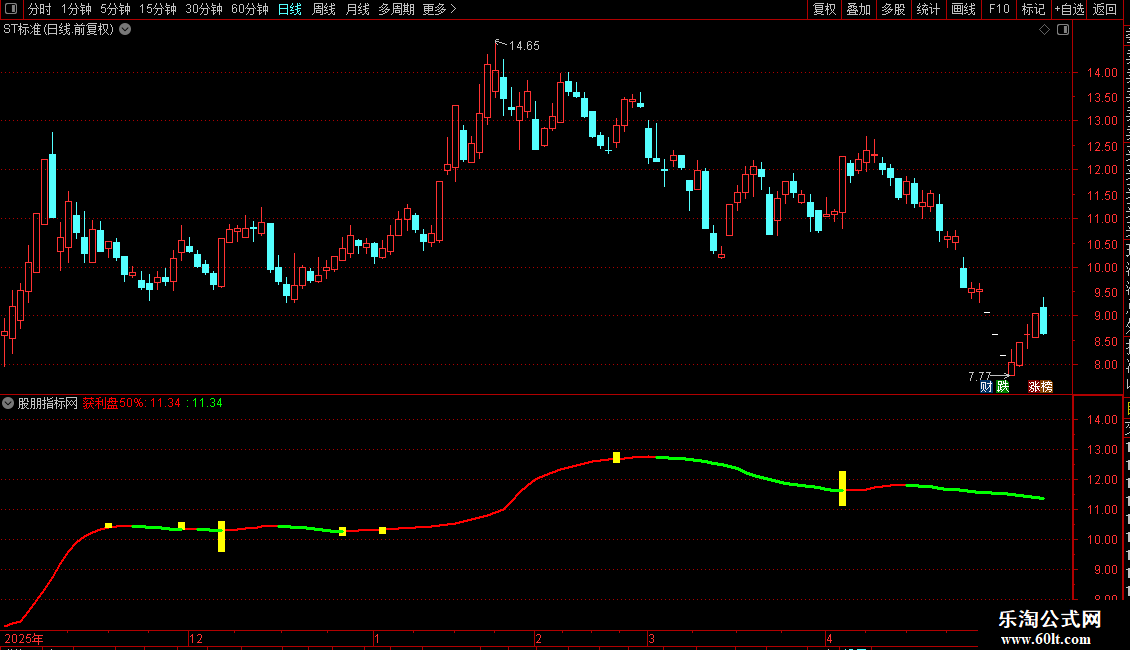Click the ST标准(日线.前复权) chart title

[58, 30]
